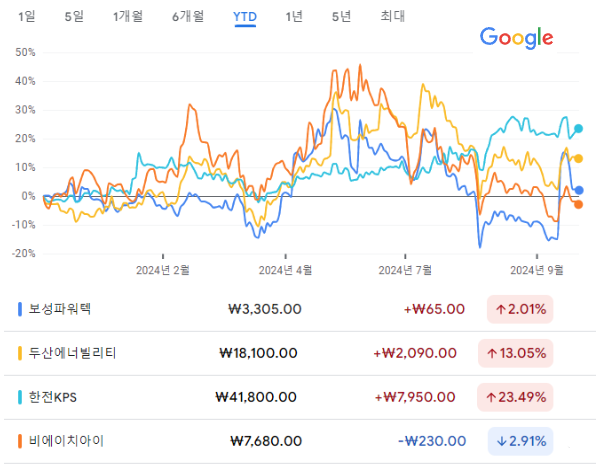Image resolution: width=608 pixels, height=470 pixels.
Task: Open the 1개월 range tab
Action: pos(128,16)
